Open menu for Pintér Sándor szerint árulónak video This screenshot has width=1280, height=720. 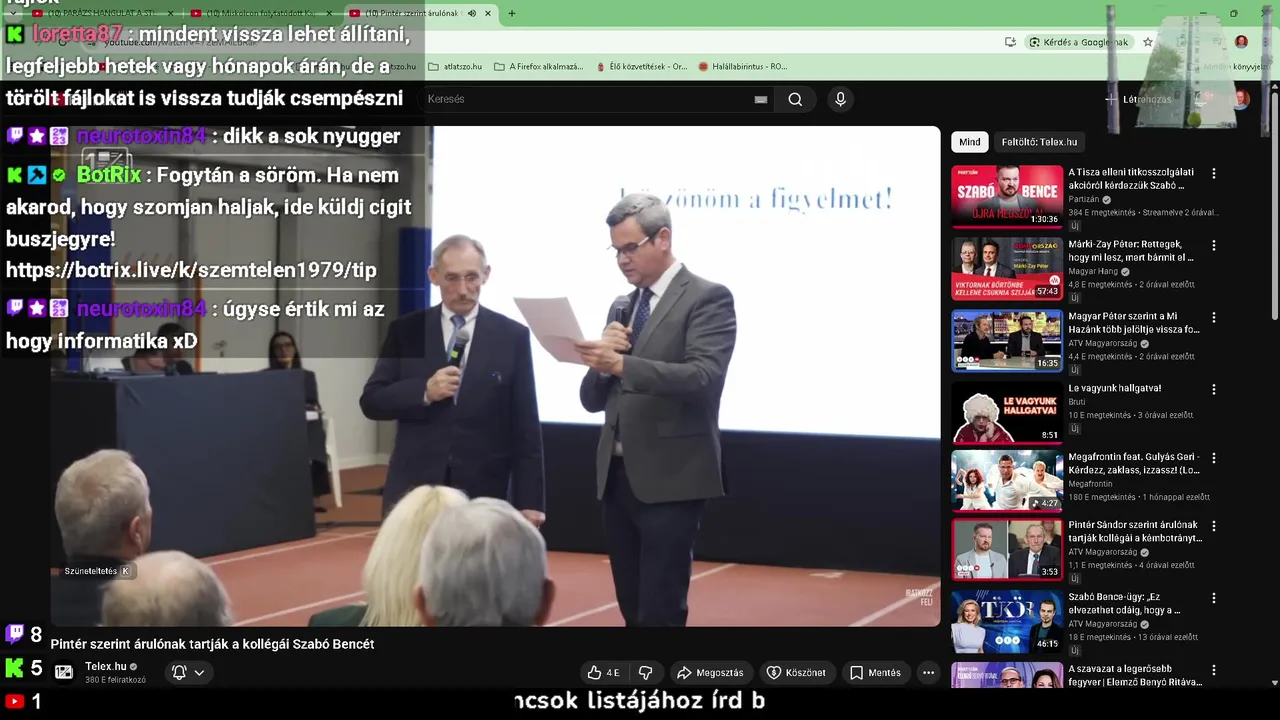[1214, 525]
